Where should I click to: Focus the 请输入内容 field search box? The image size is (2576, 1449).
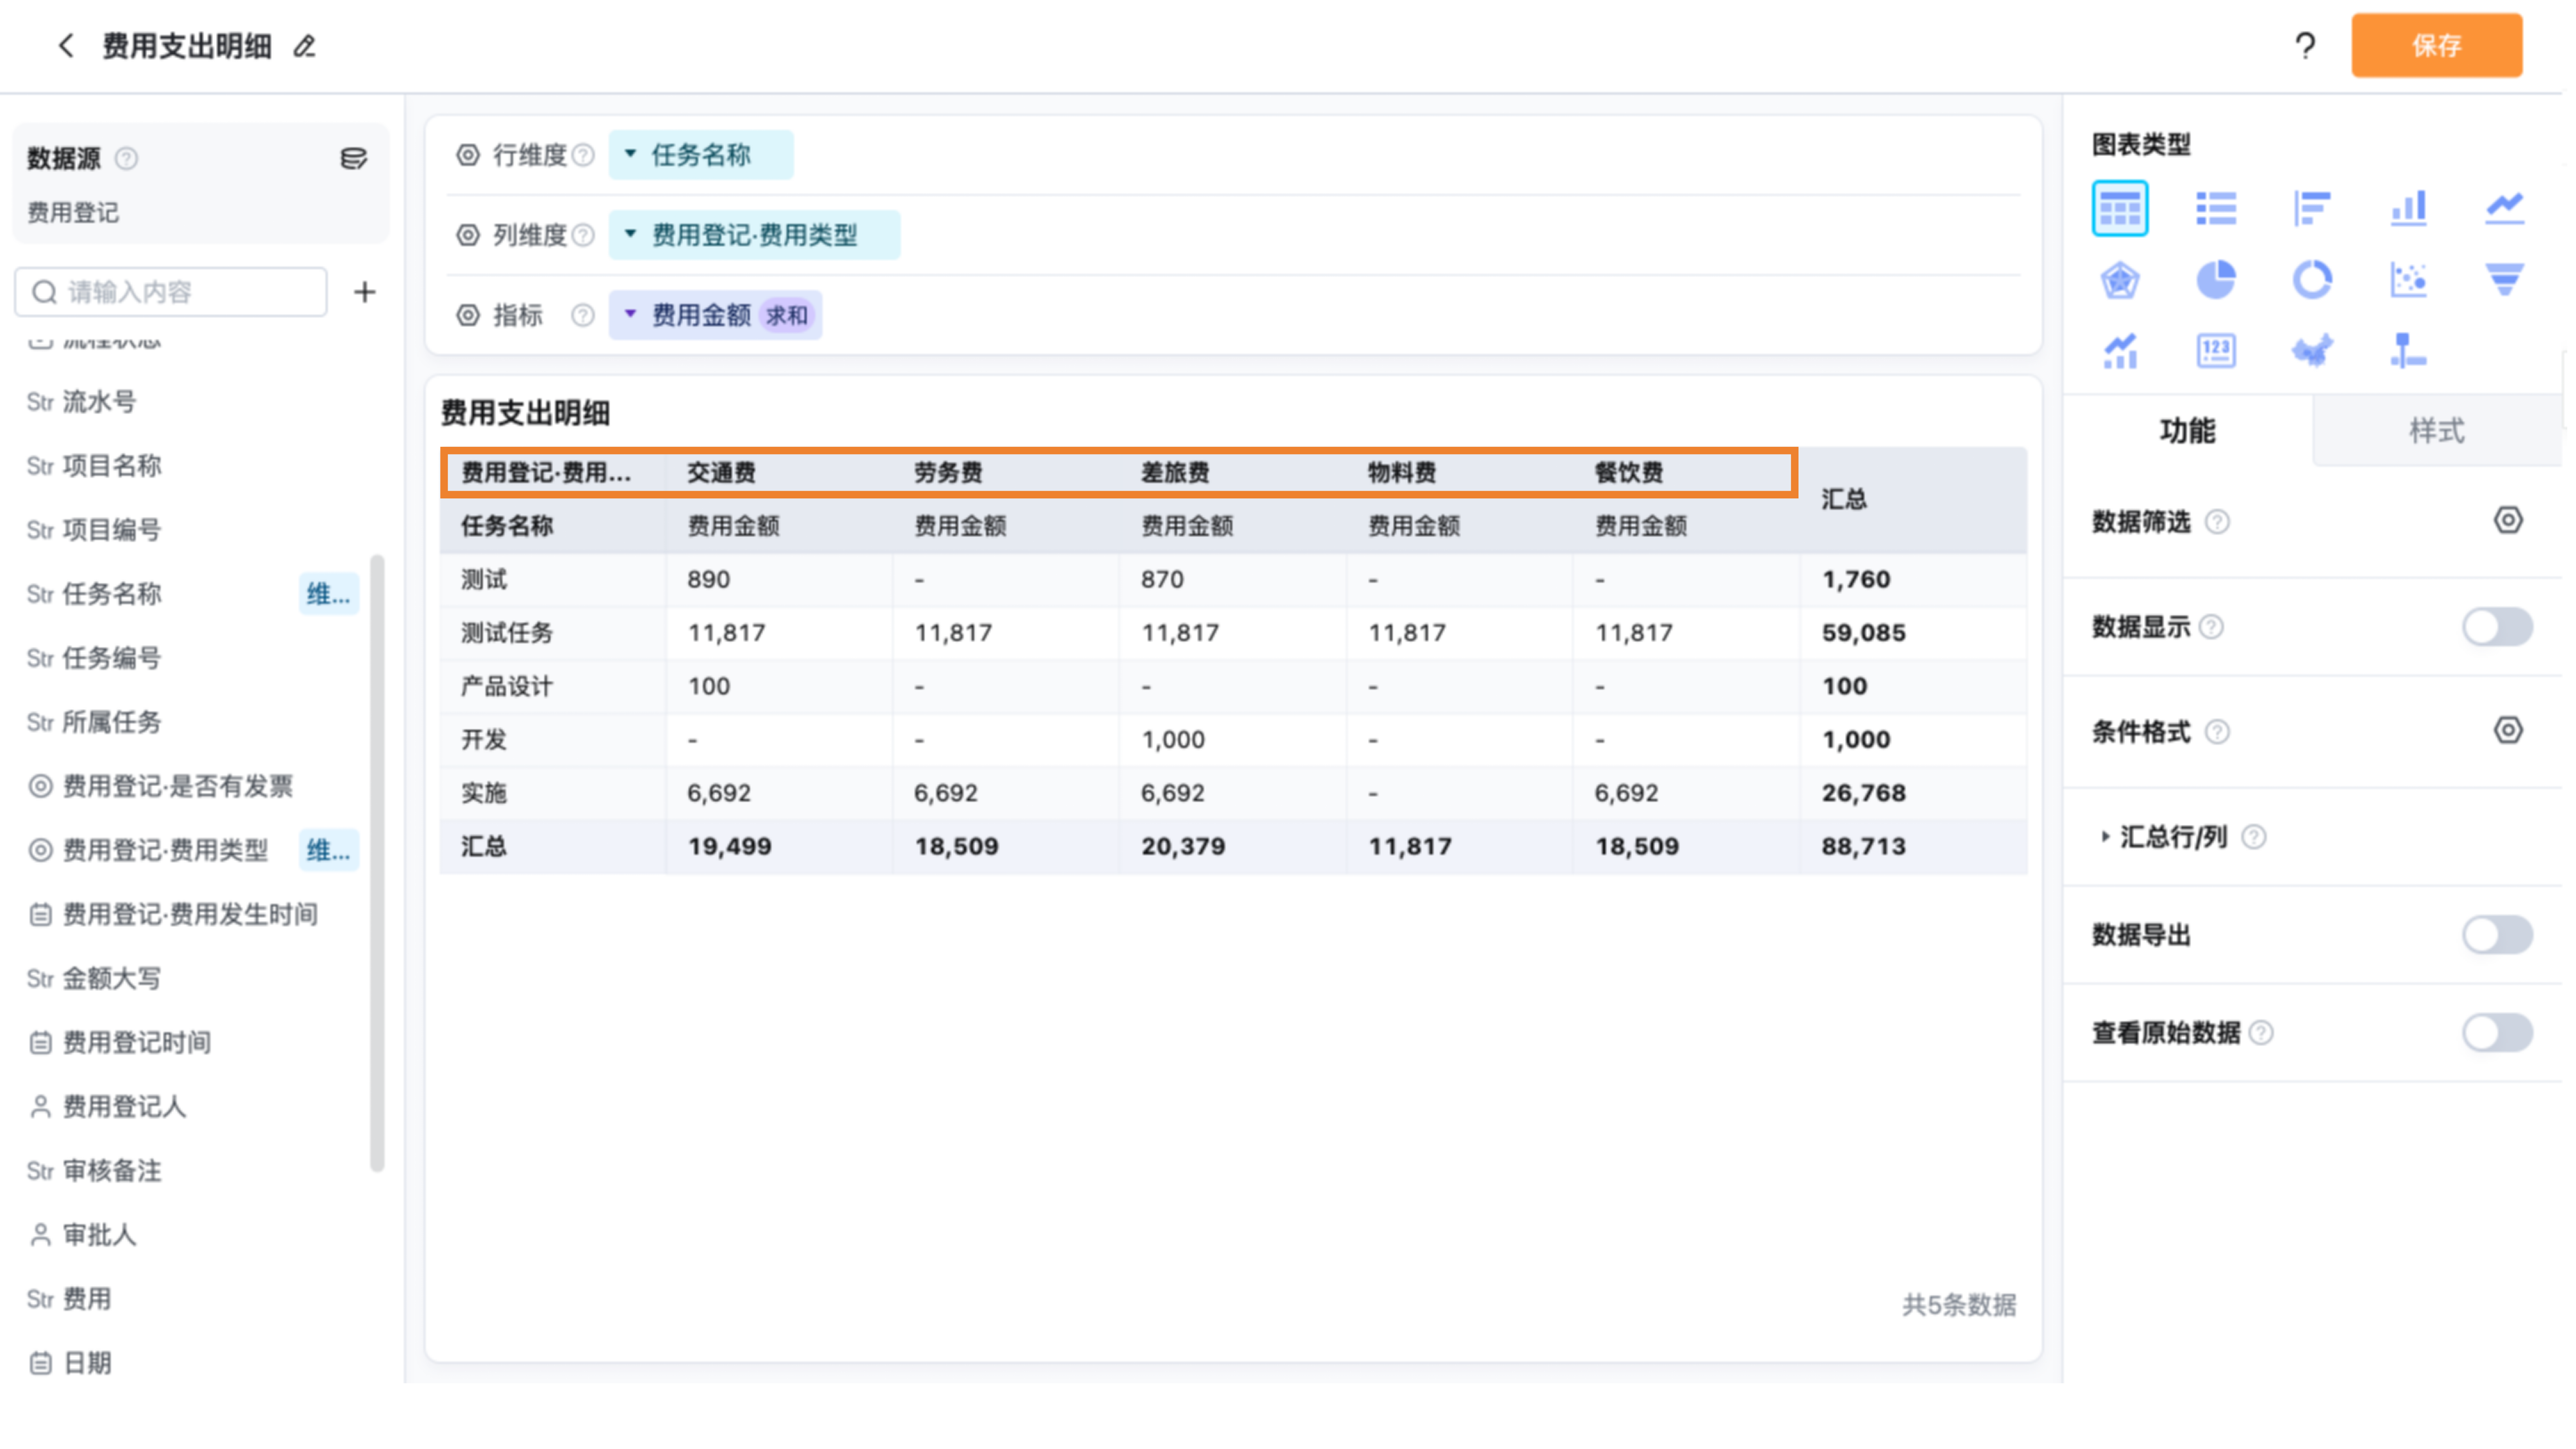[x=171, y=292]
